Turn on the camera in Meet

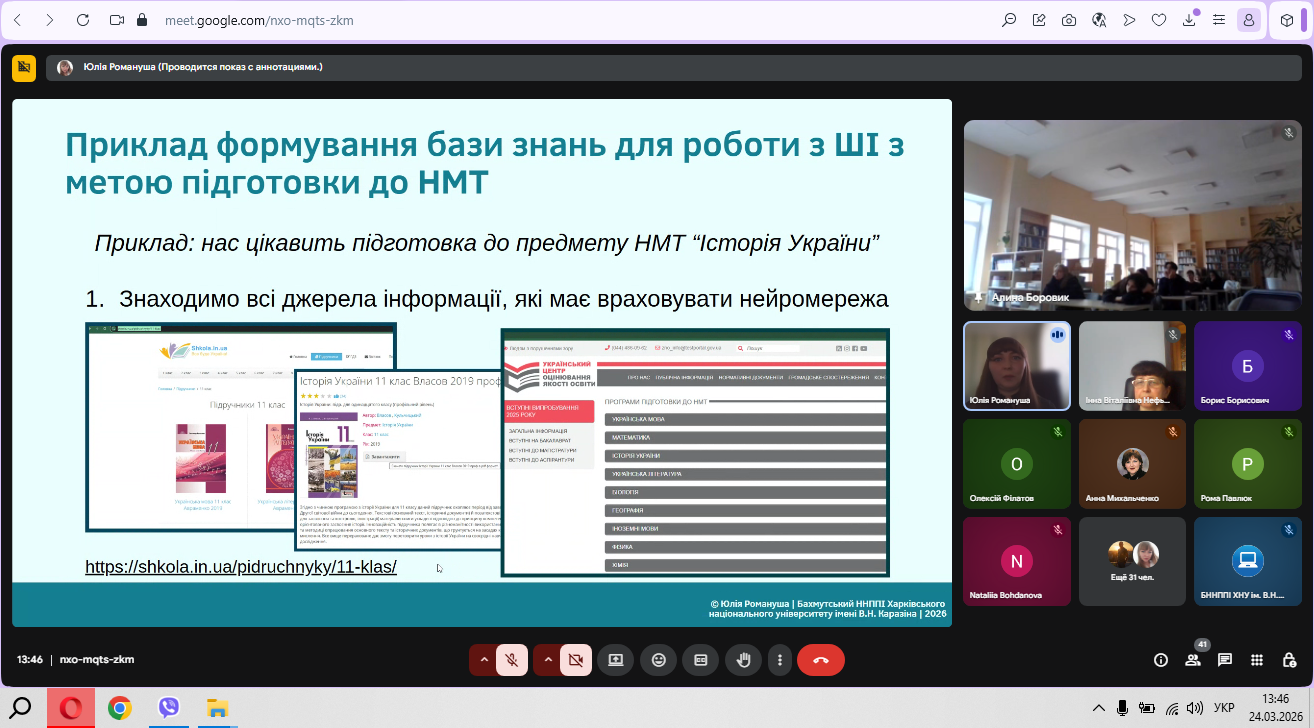[575, 660]
